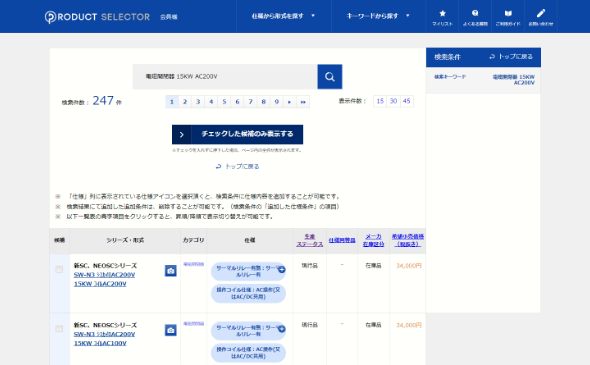Focus keyword search input field
590x365 pixels.
[225, 77]
